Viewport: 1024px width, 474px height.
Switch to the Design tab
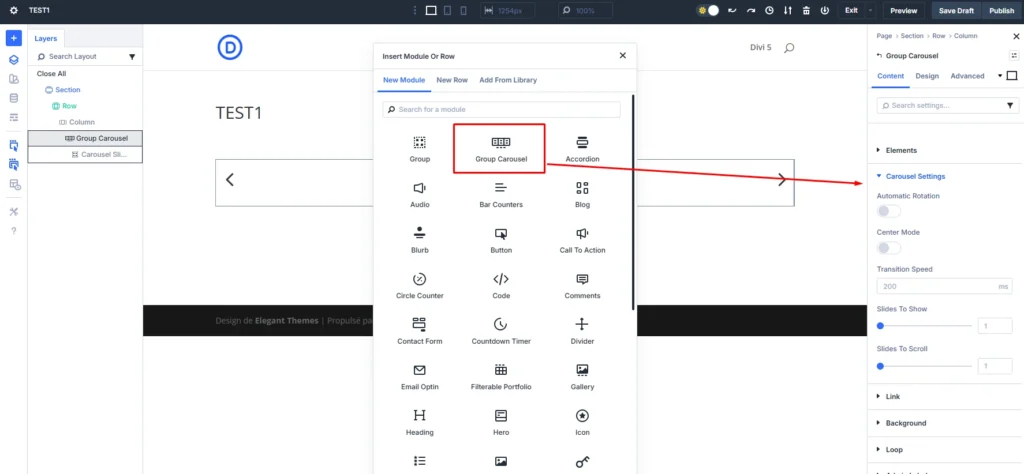click(927, 76)
